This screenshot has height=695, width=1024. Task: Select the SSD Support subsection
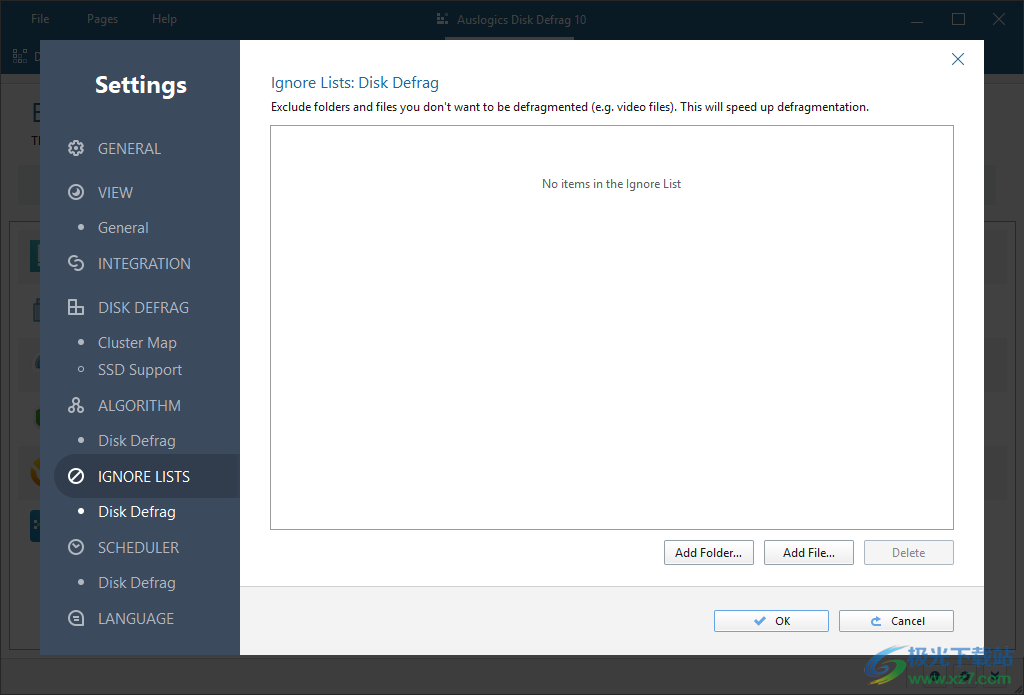(x=140, y=370)
